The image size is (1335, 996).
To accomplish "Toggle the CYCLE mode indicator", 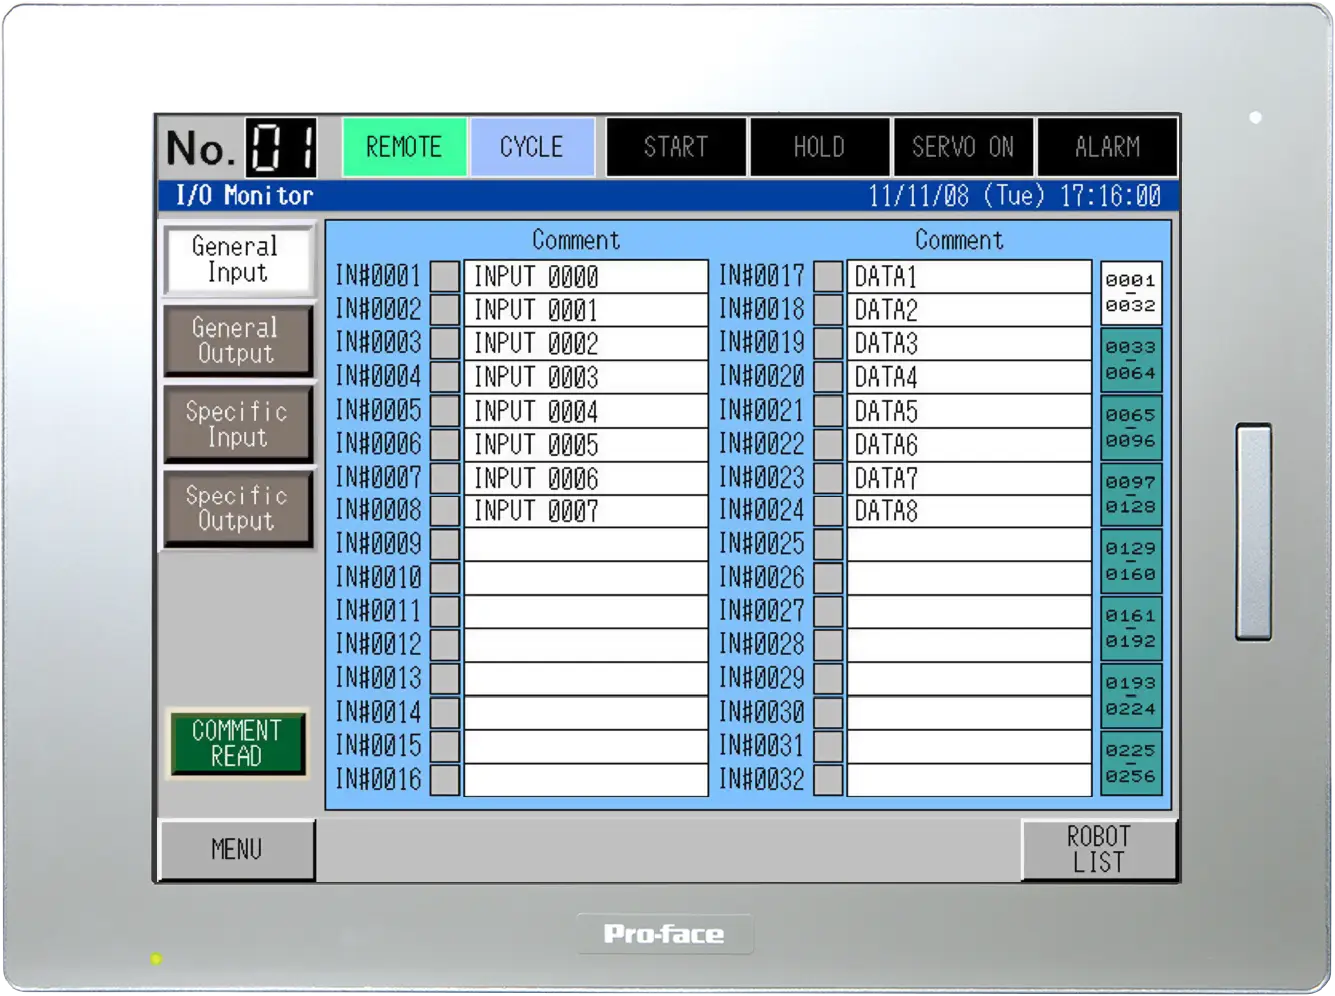I will (x=532, y=147).
